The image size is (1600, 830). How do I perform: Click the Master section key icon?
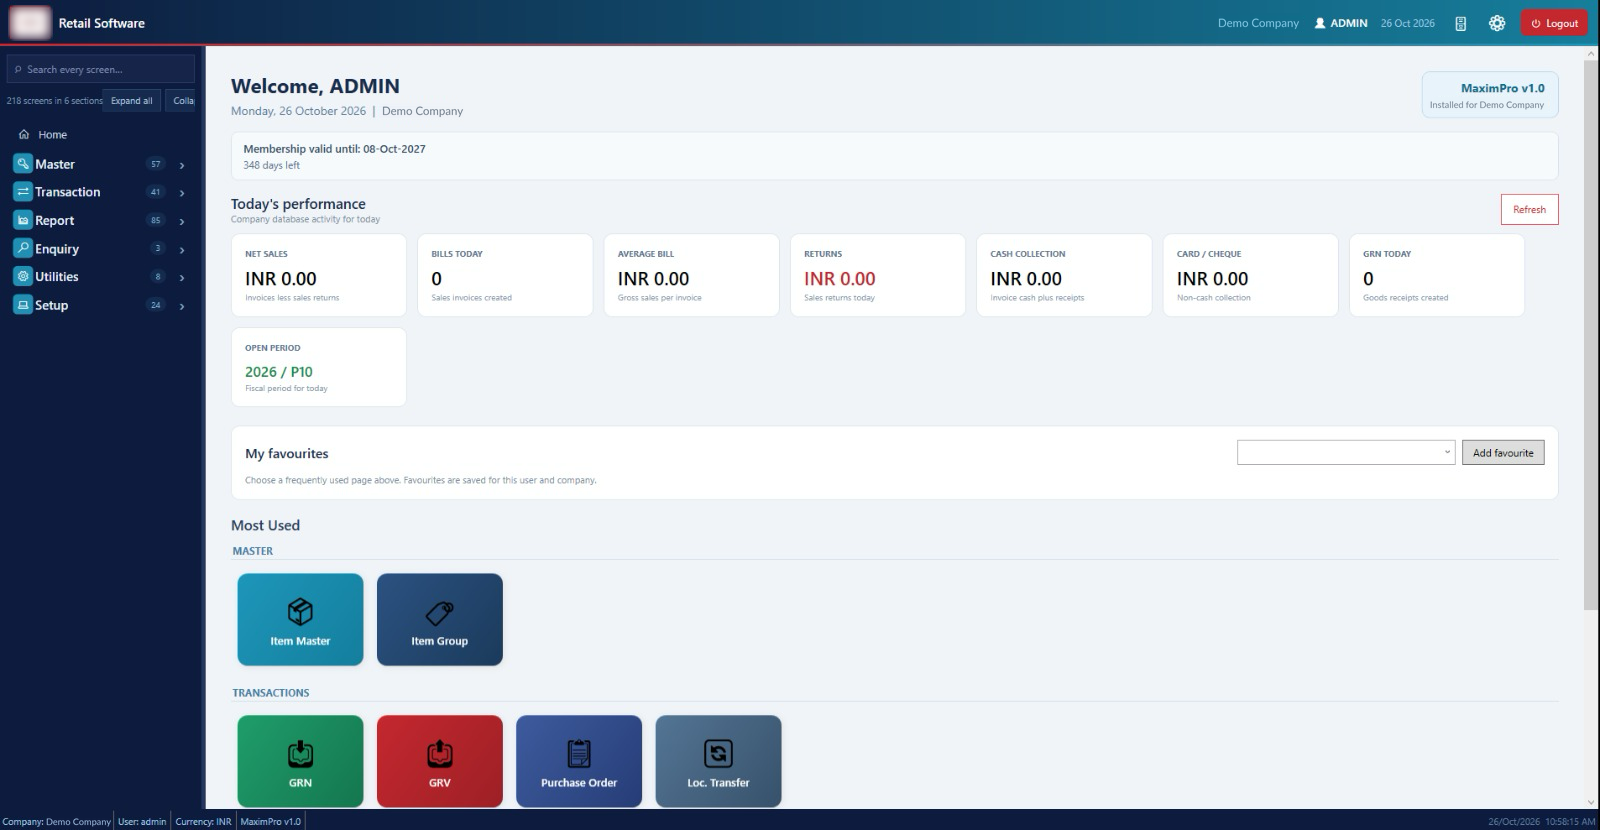(23, 164)
